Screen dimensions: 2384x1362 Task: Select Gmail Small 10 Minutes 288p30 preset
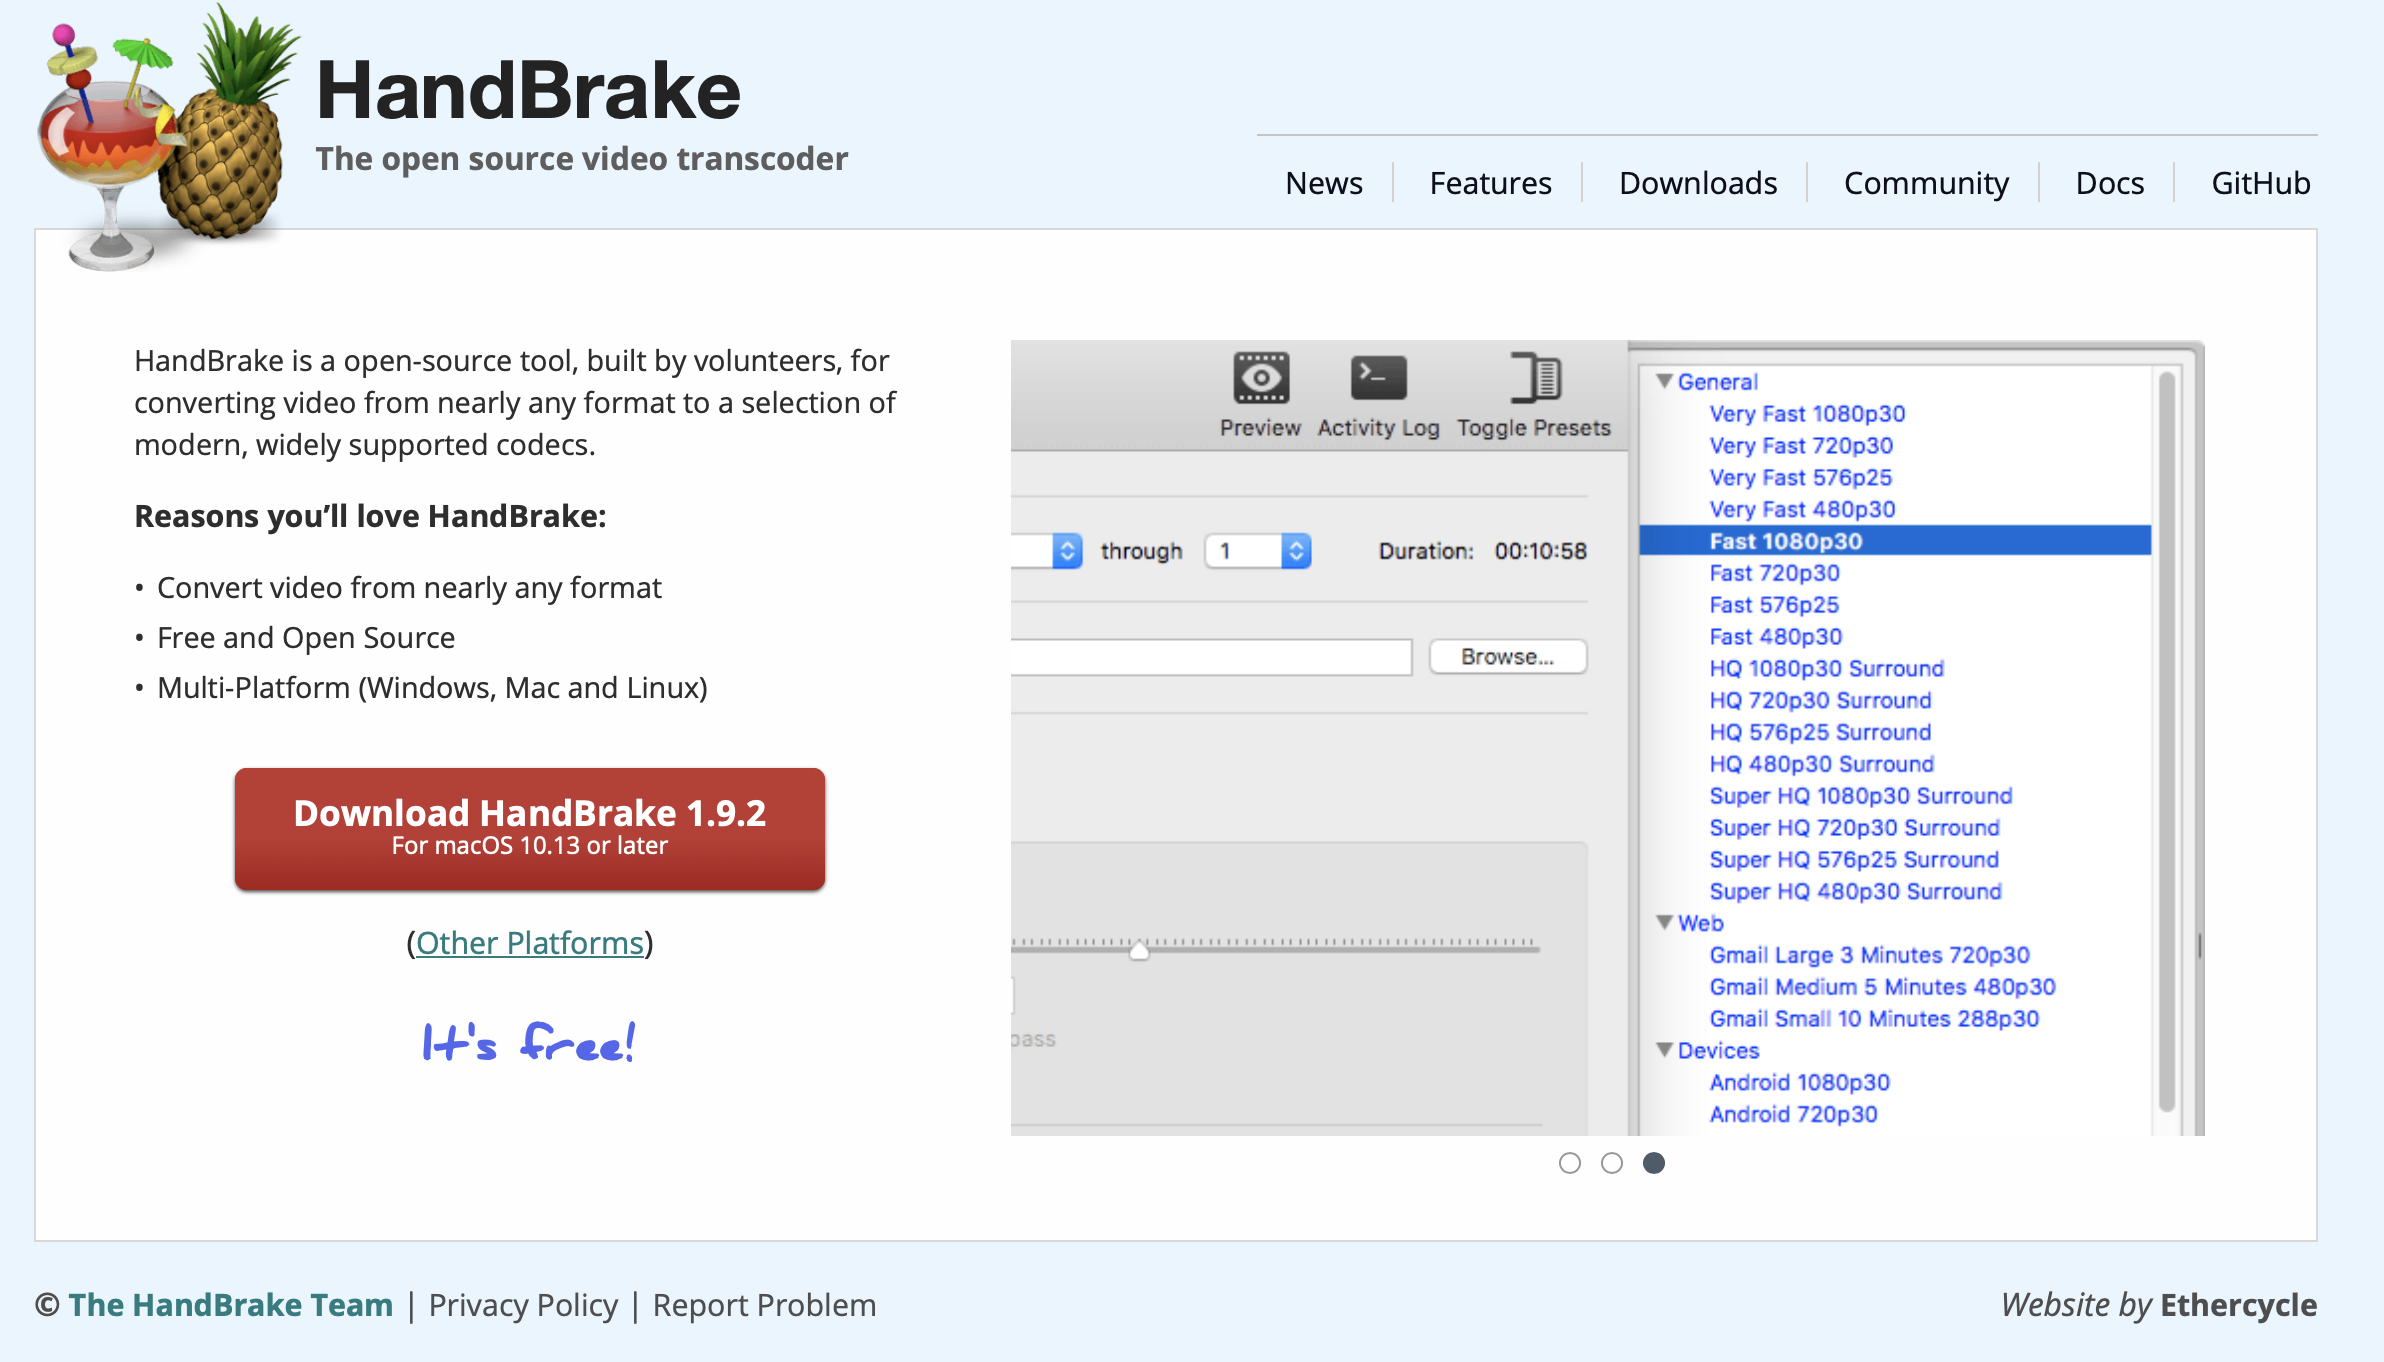[x=1874, y=1019]
